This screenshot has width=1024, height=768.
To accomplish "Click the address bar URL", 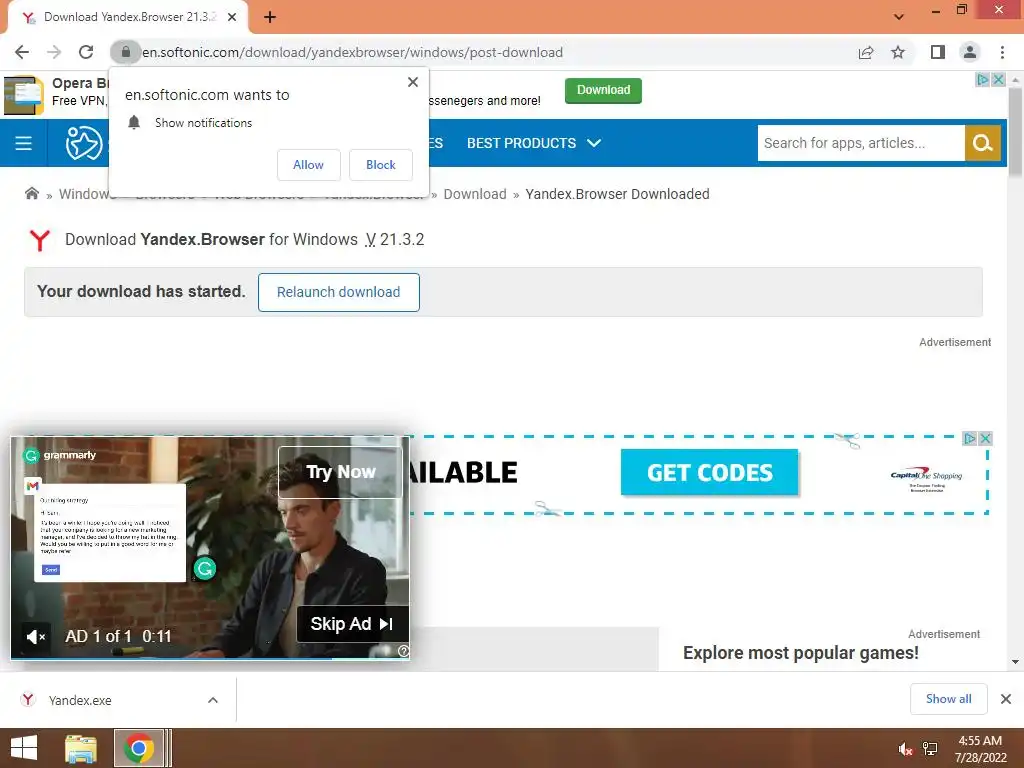I will click(x=353, y=52).
